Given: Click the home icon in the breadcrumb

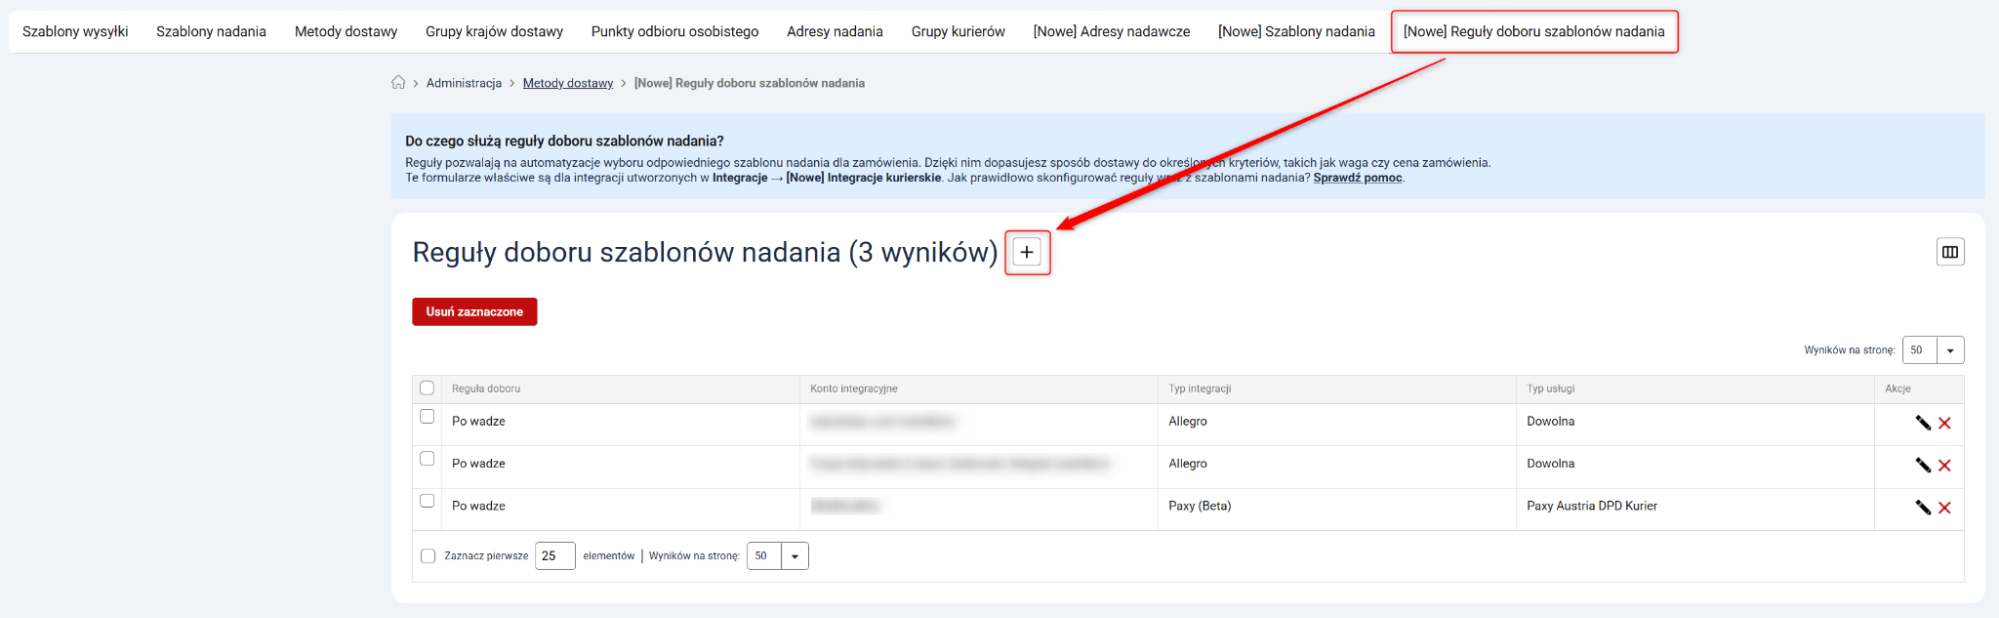Looking at the screenshot, I should click(x=398, y=83).
